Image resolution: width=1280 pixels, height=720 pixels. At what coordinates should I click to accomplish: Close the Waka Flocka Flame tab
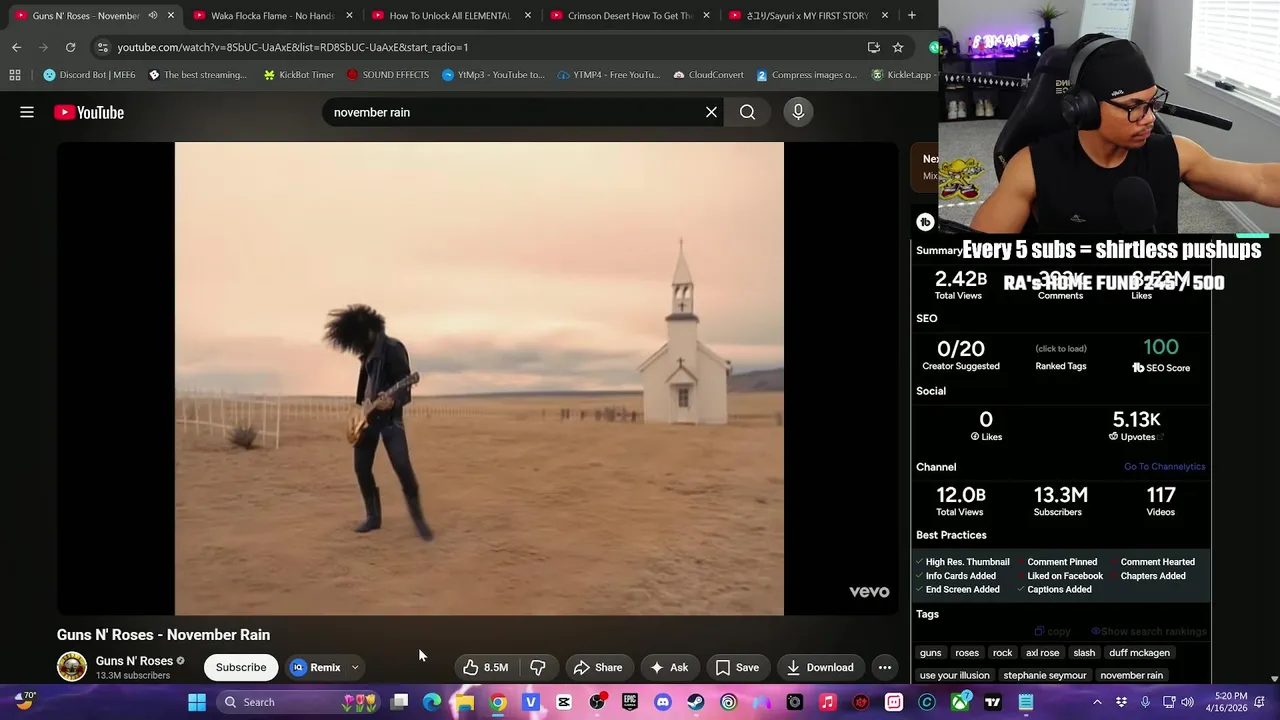tap(349, 15)
